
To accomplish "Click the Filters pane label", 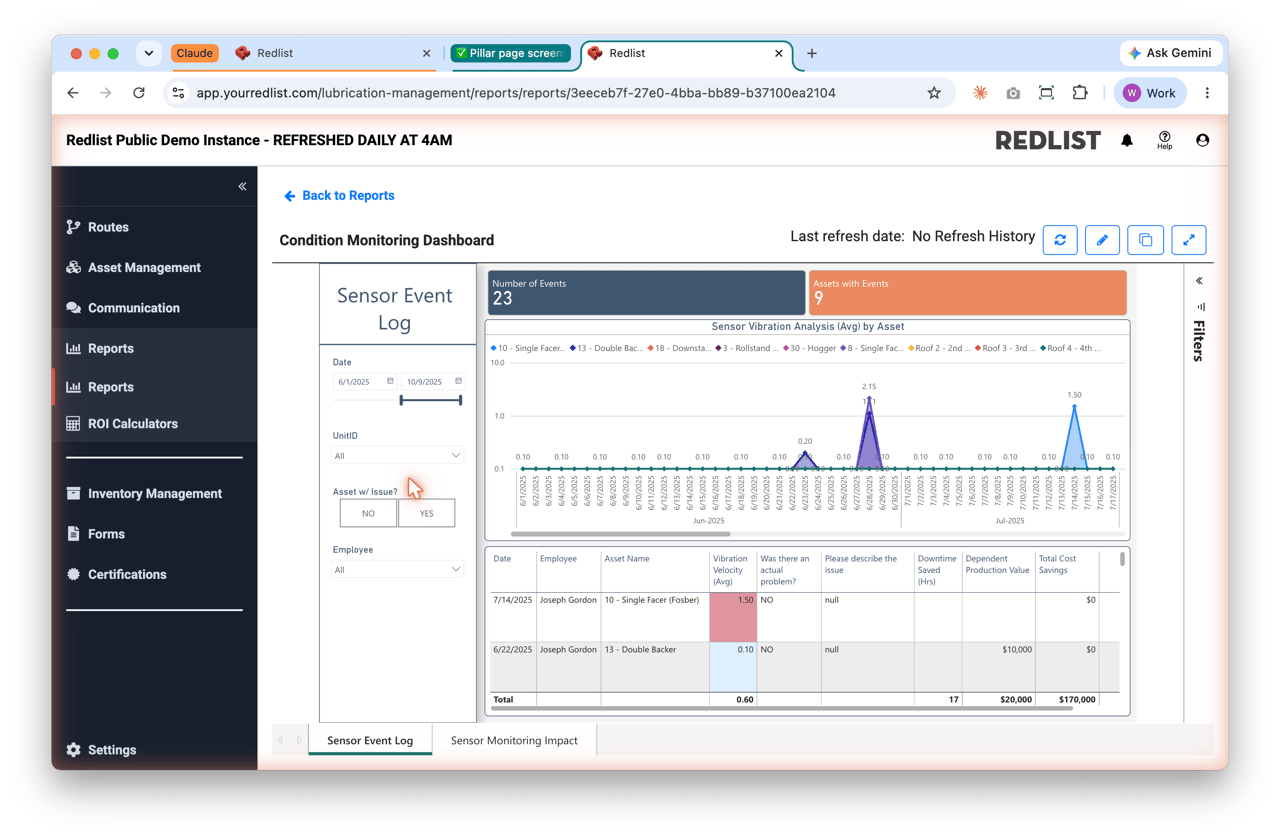I will pyautogui.click(x=1199, y=340).
